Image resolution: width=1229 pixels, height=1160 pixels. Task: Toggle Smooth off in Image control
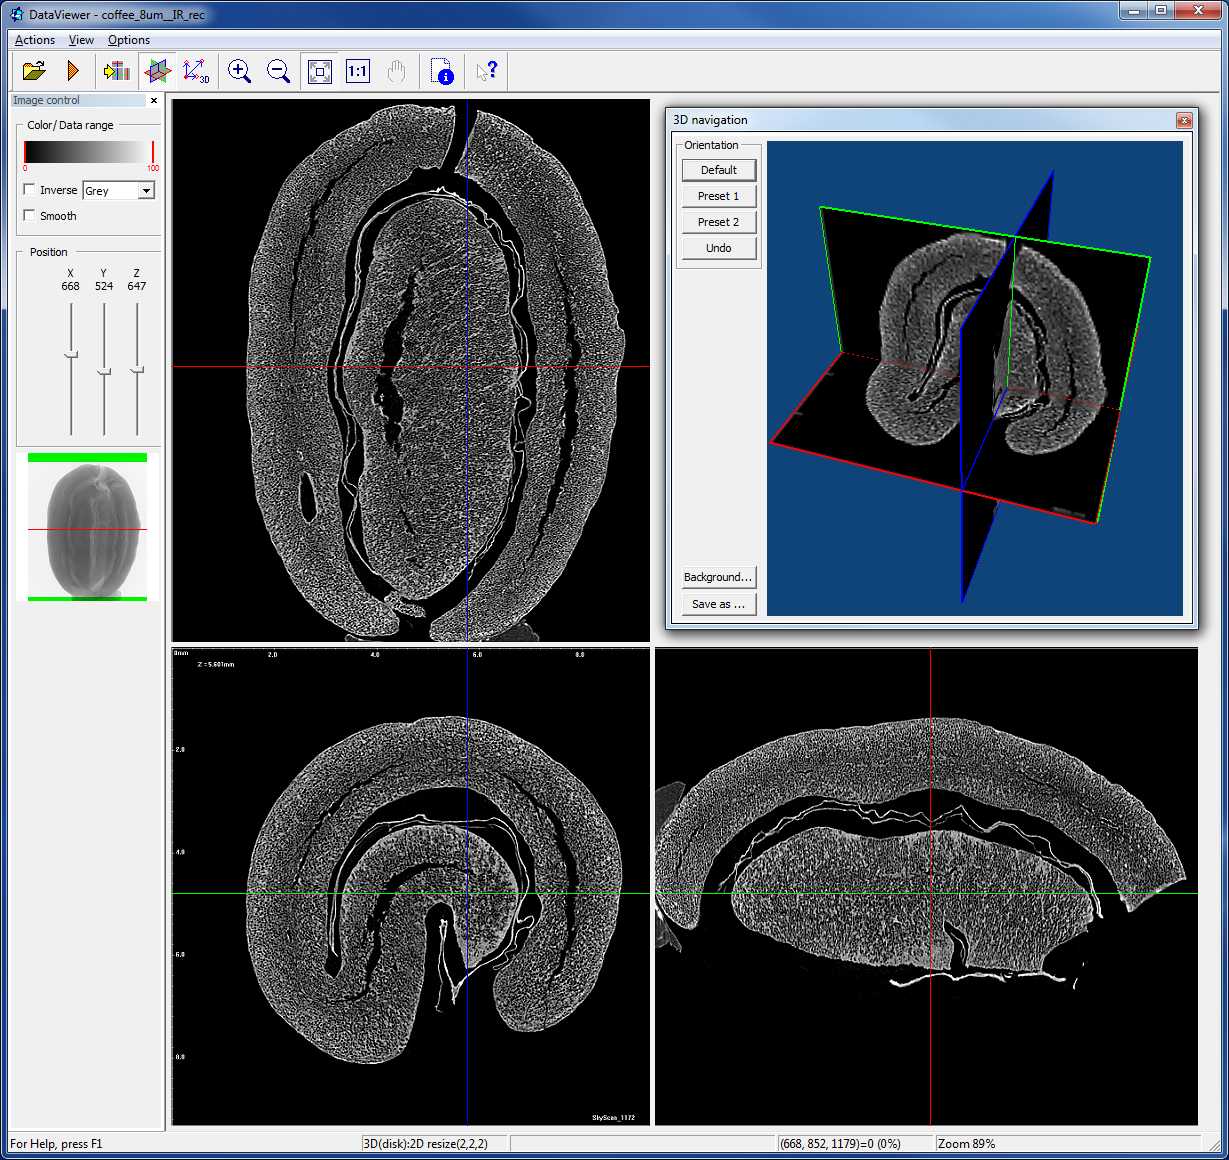click(31, 215)
